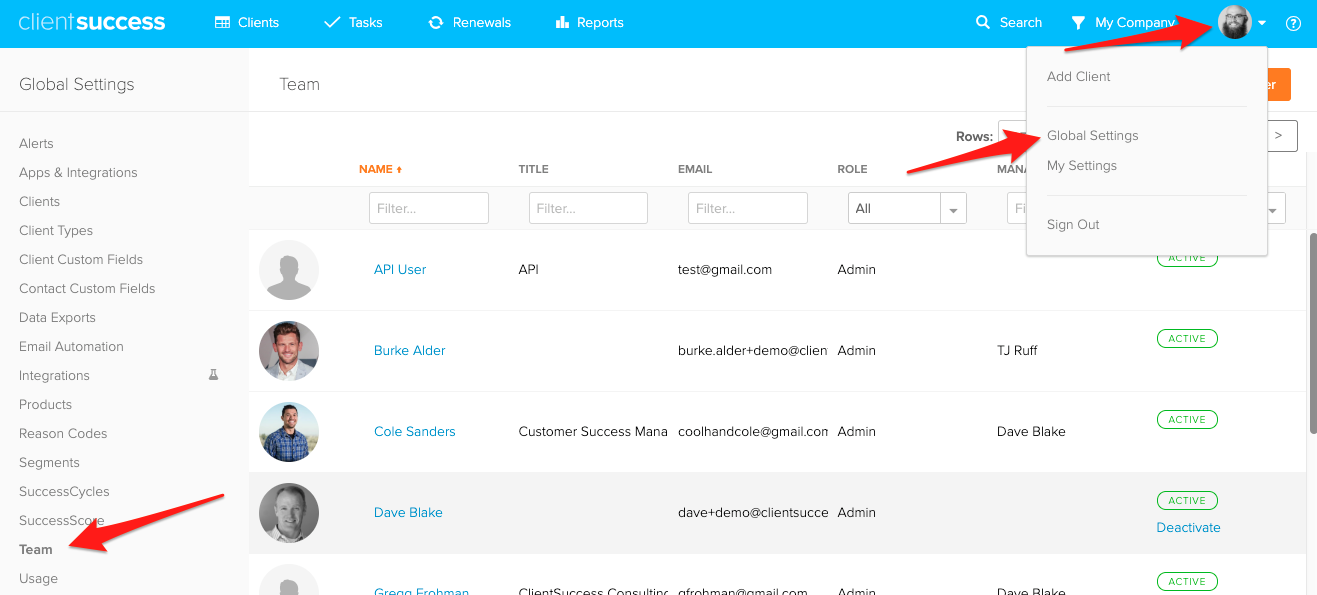
Task: Click the Renewals refresh icon
Action: tap(436, 22)
